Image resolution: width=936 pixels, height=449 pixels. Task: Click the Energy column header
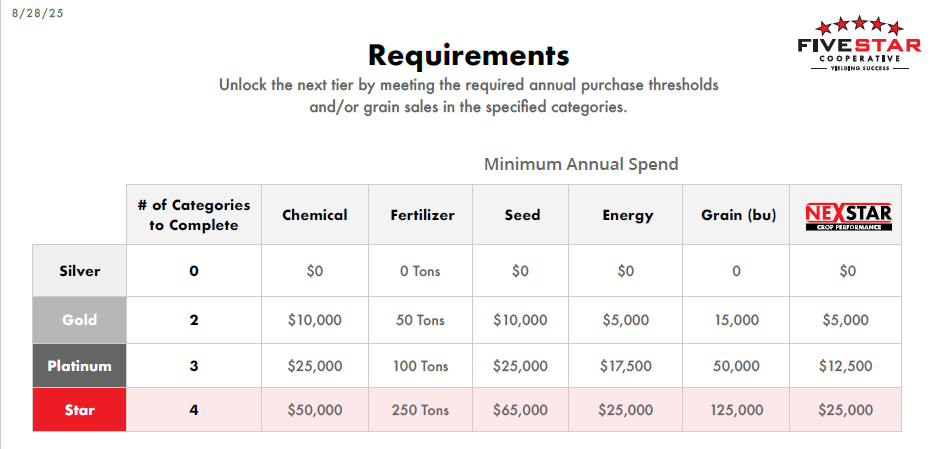[627, 214]
